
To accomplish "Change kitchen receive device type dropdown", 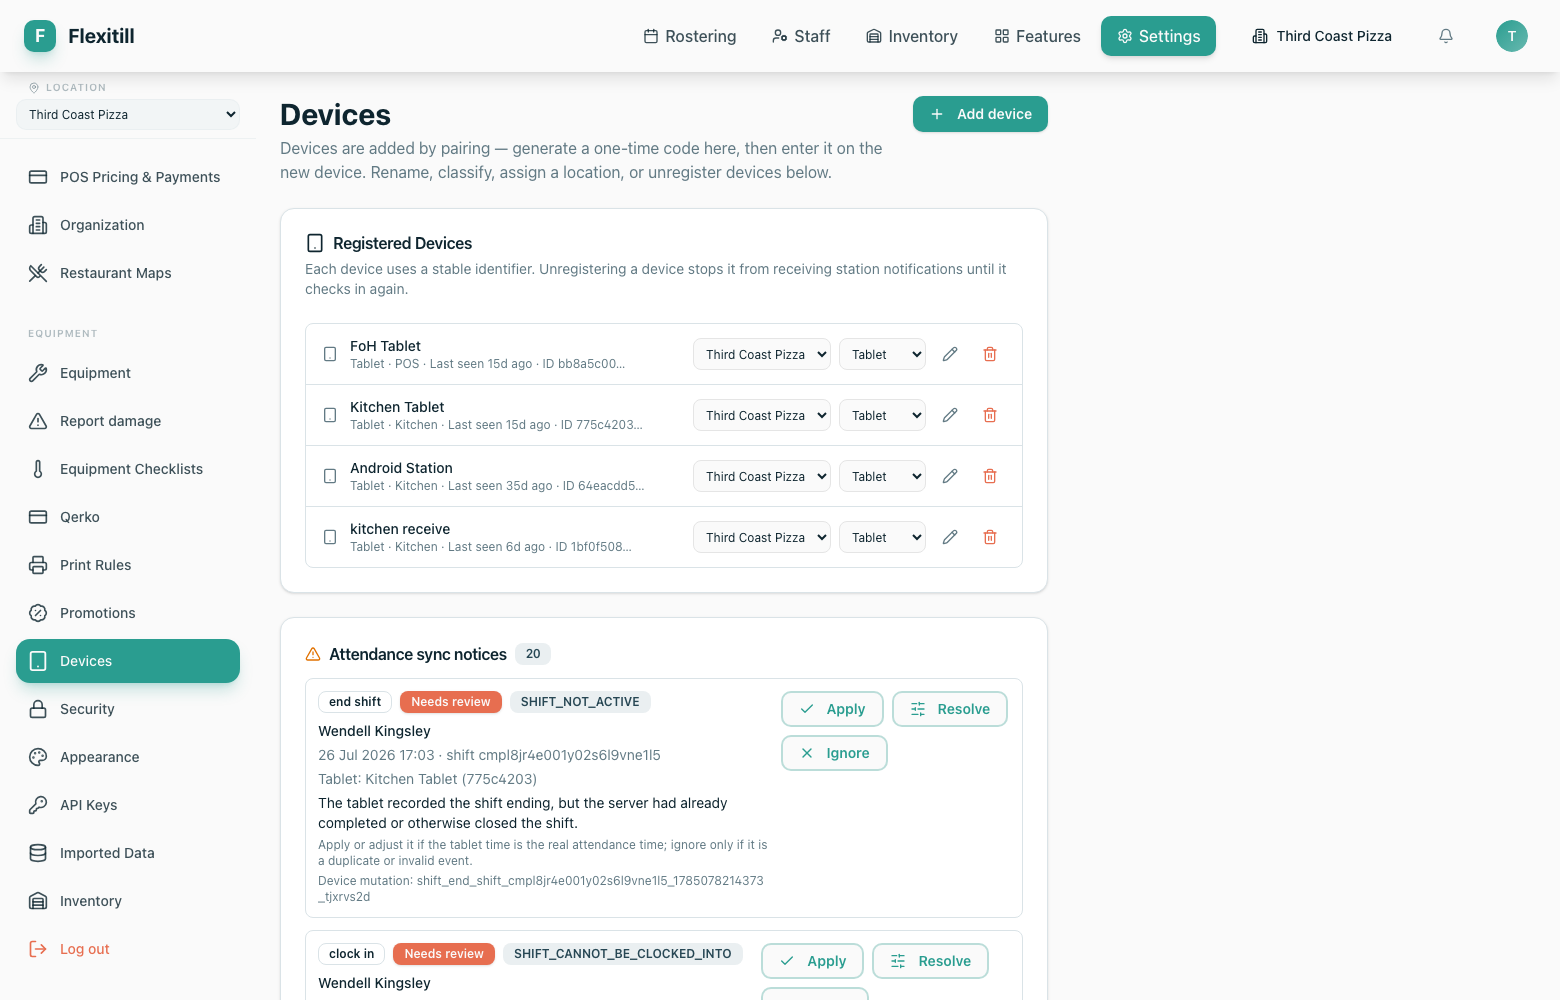I will 882,537.
